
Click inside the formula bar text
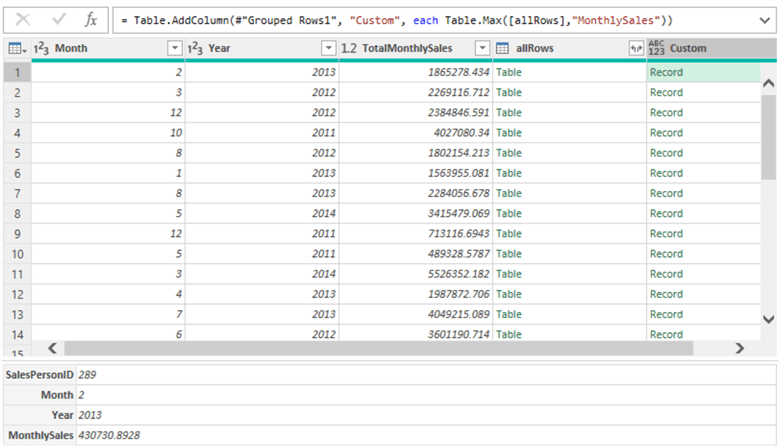pos(400,19)
